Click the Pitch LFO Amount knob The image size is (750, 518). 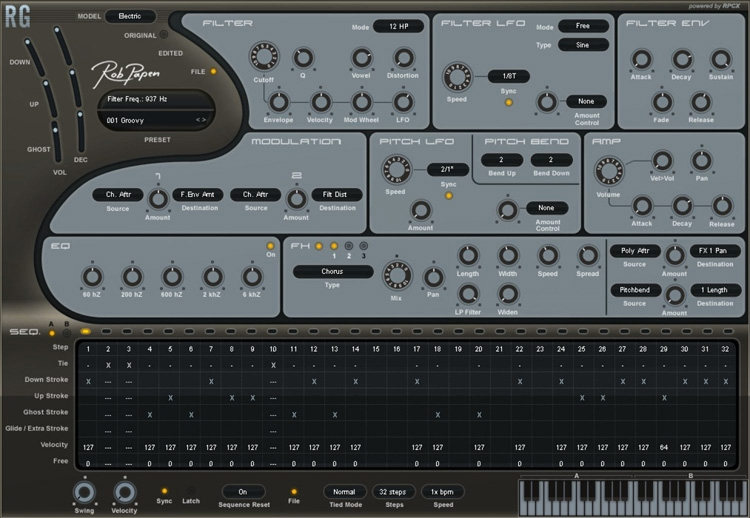point(420,210)
